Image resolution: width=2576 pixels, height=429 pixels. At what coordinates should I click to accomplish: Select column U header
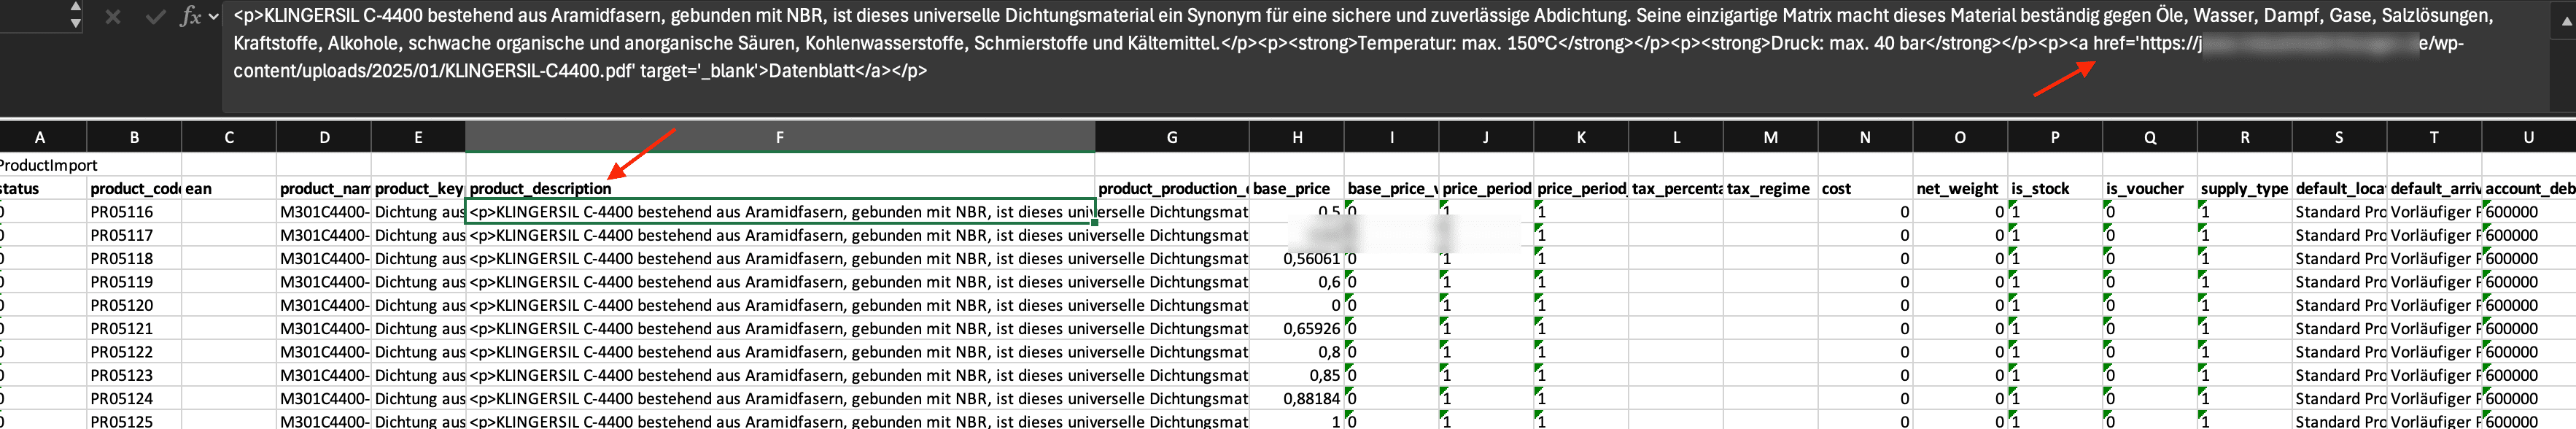point(2529,137)
